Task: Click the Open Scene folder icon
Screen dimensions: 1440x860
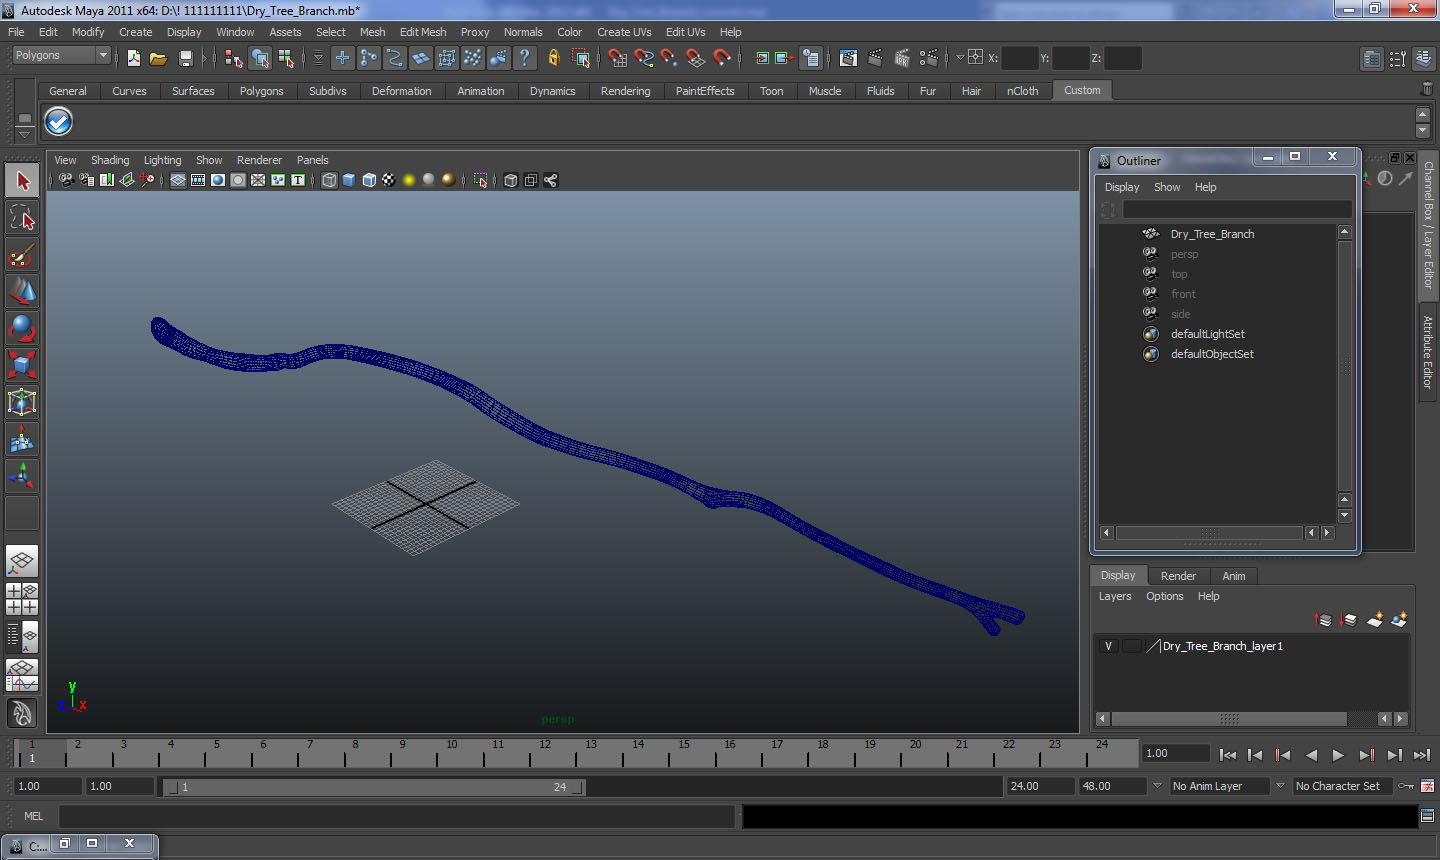Action: (158, 58)
